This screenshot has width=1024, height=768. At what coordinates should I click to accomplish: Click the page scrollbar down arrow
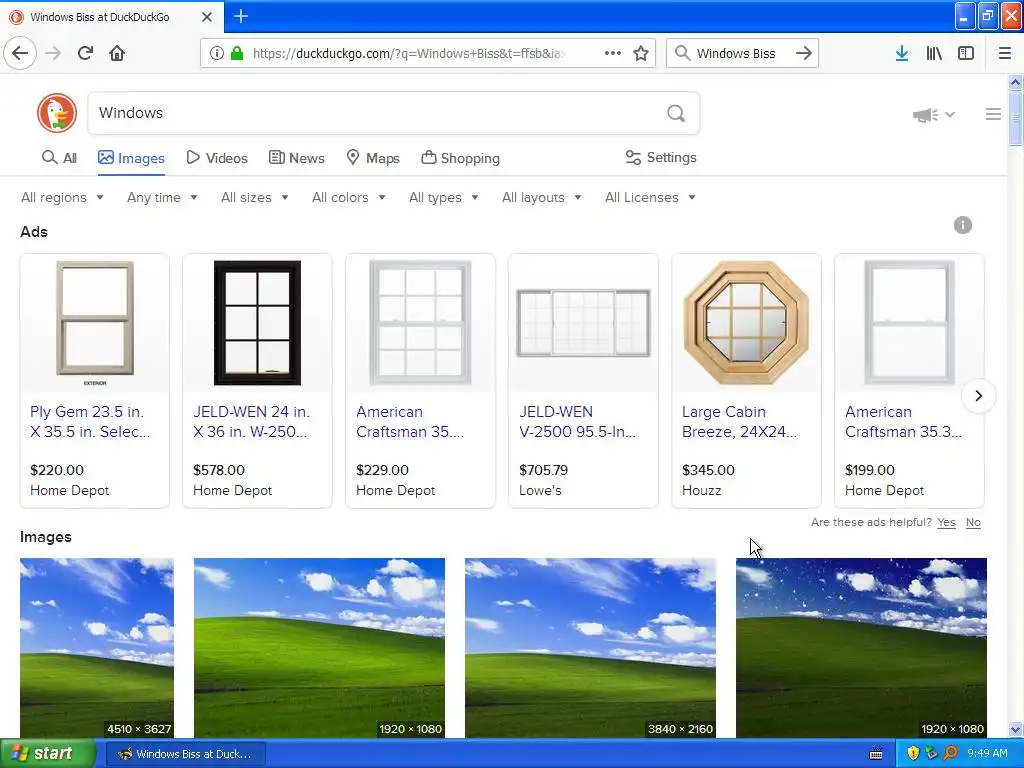coord(1015,730)
